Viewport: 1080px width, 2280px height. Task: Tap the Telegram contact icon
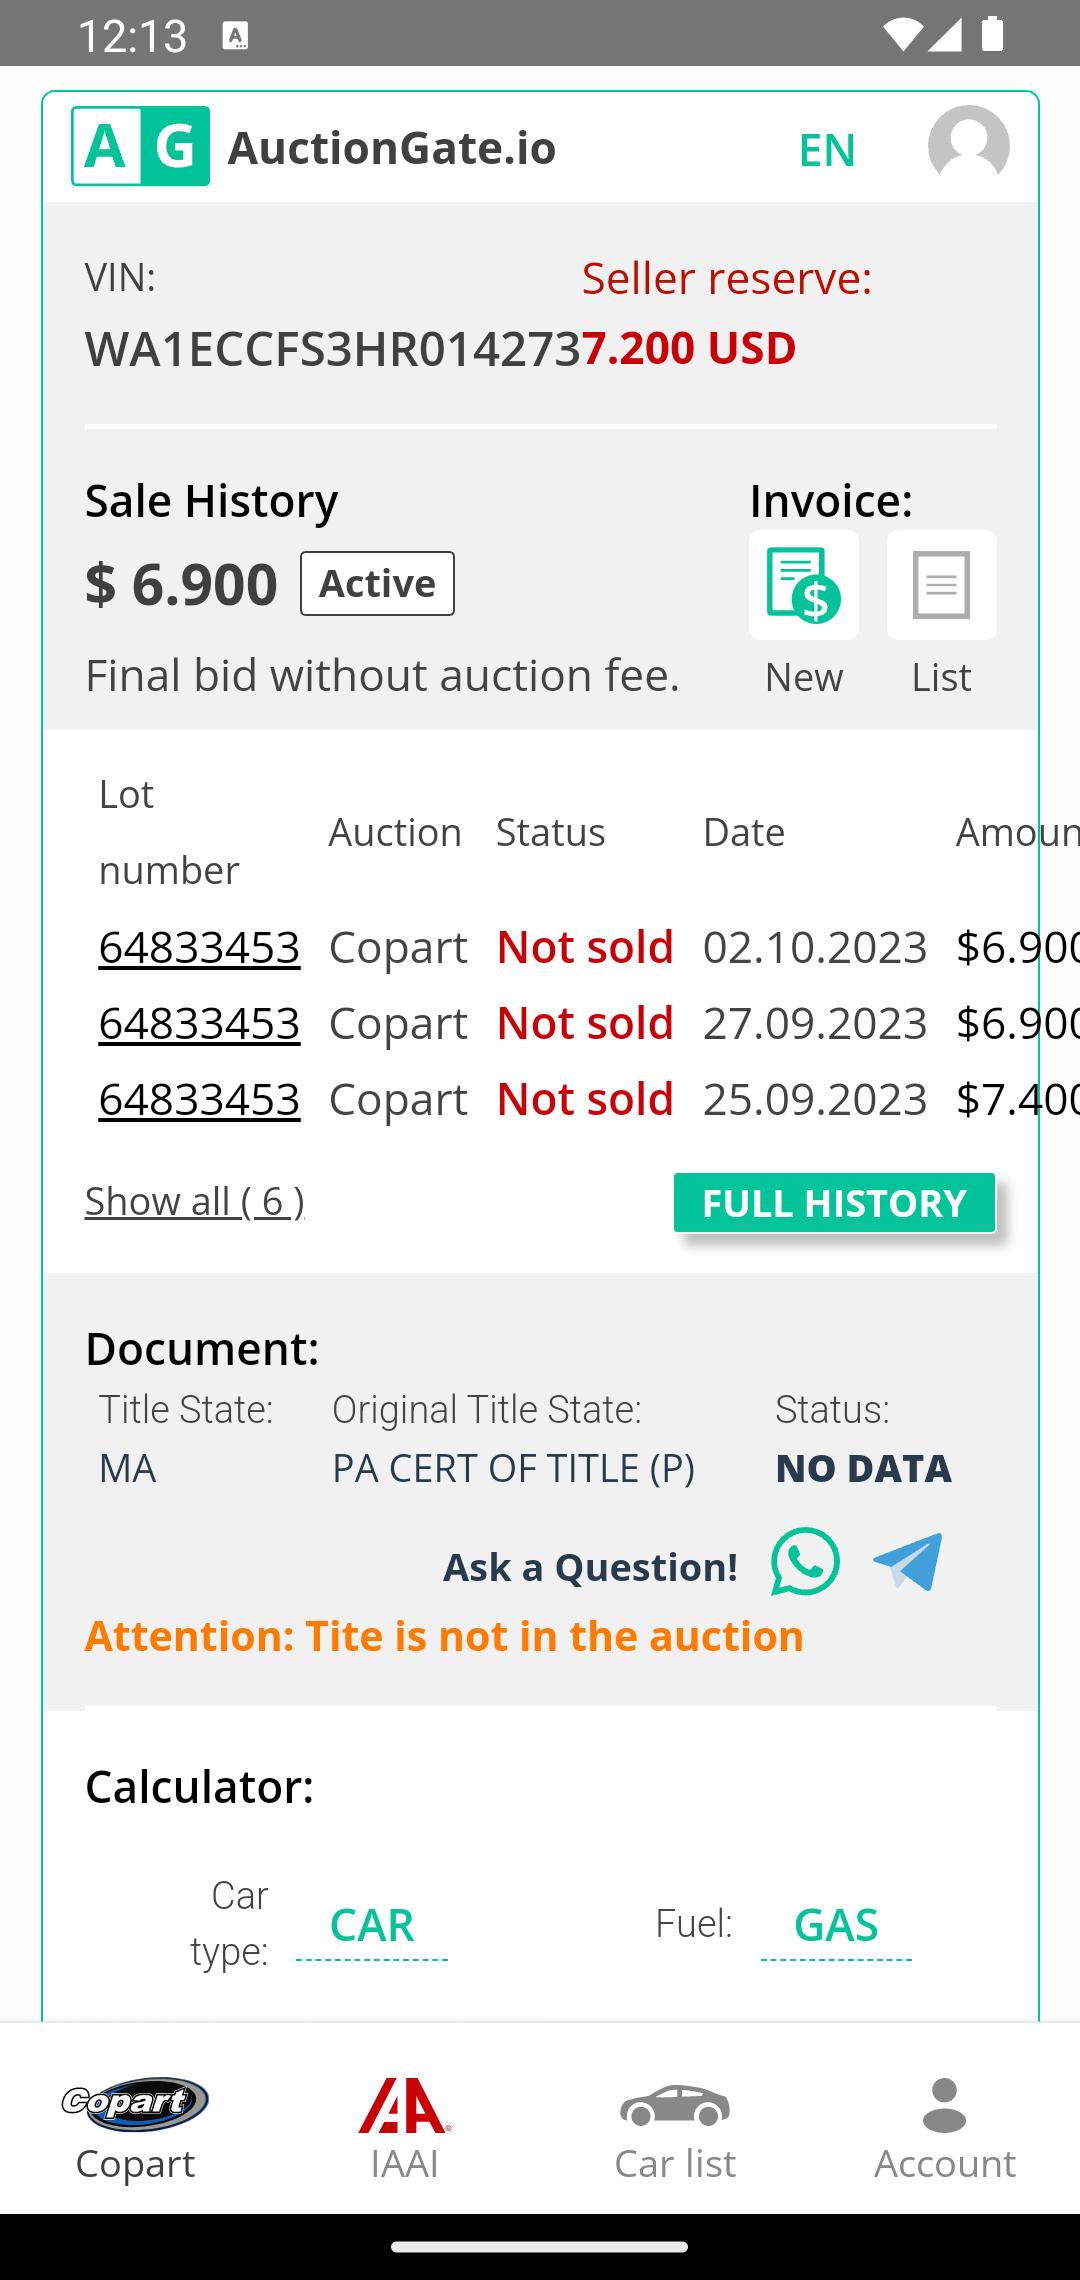coord(908,1562)
